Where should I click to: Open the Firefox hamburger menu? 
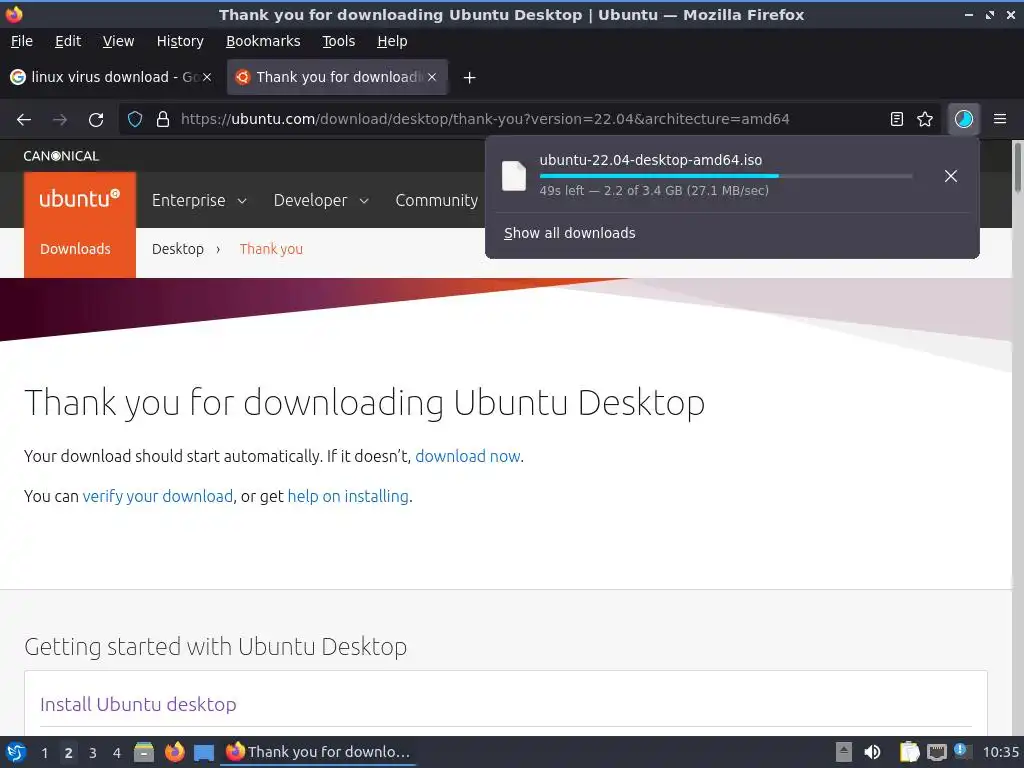point(1000,119)
